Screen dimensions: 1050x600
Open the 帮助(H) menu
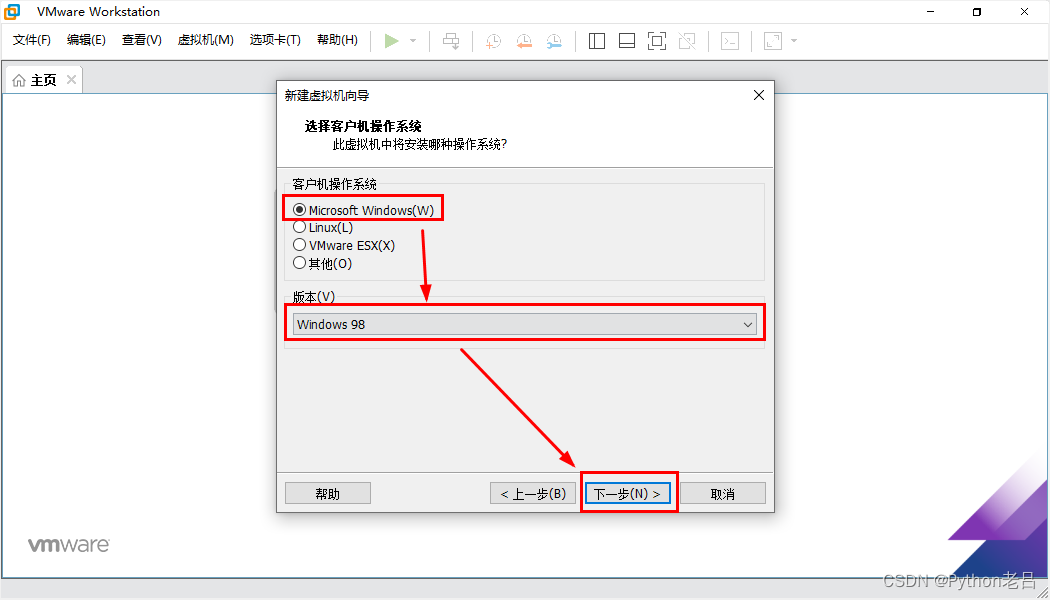click(338, 40)
